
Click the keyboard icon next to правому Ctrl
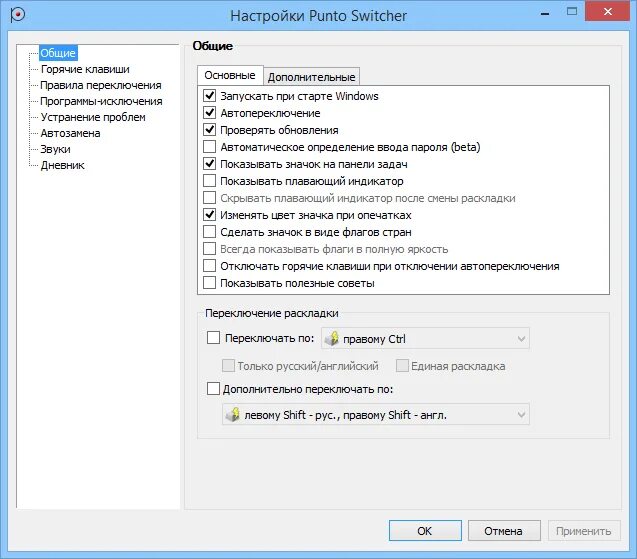click(332, 338)
